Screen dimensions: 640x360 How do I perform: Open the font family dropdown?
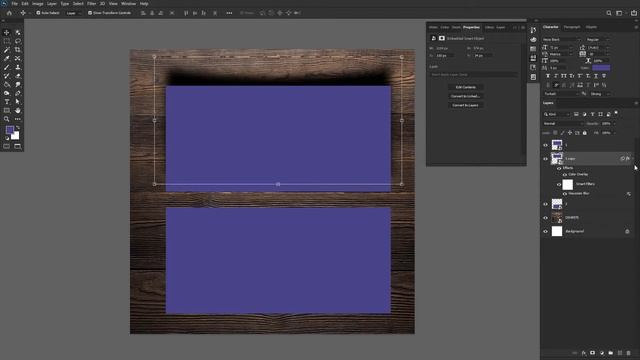point(562,40)
